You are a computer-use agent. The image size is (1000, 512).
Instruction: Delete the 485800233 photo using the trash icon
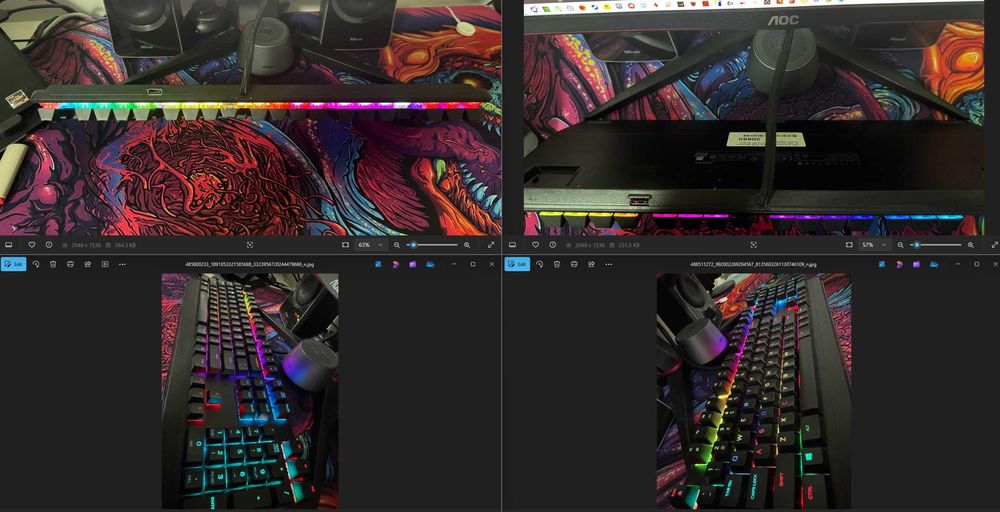(x=53, y=264)
